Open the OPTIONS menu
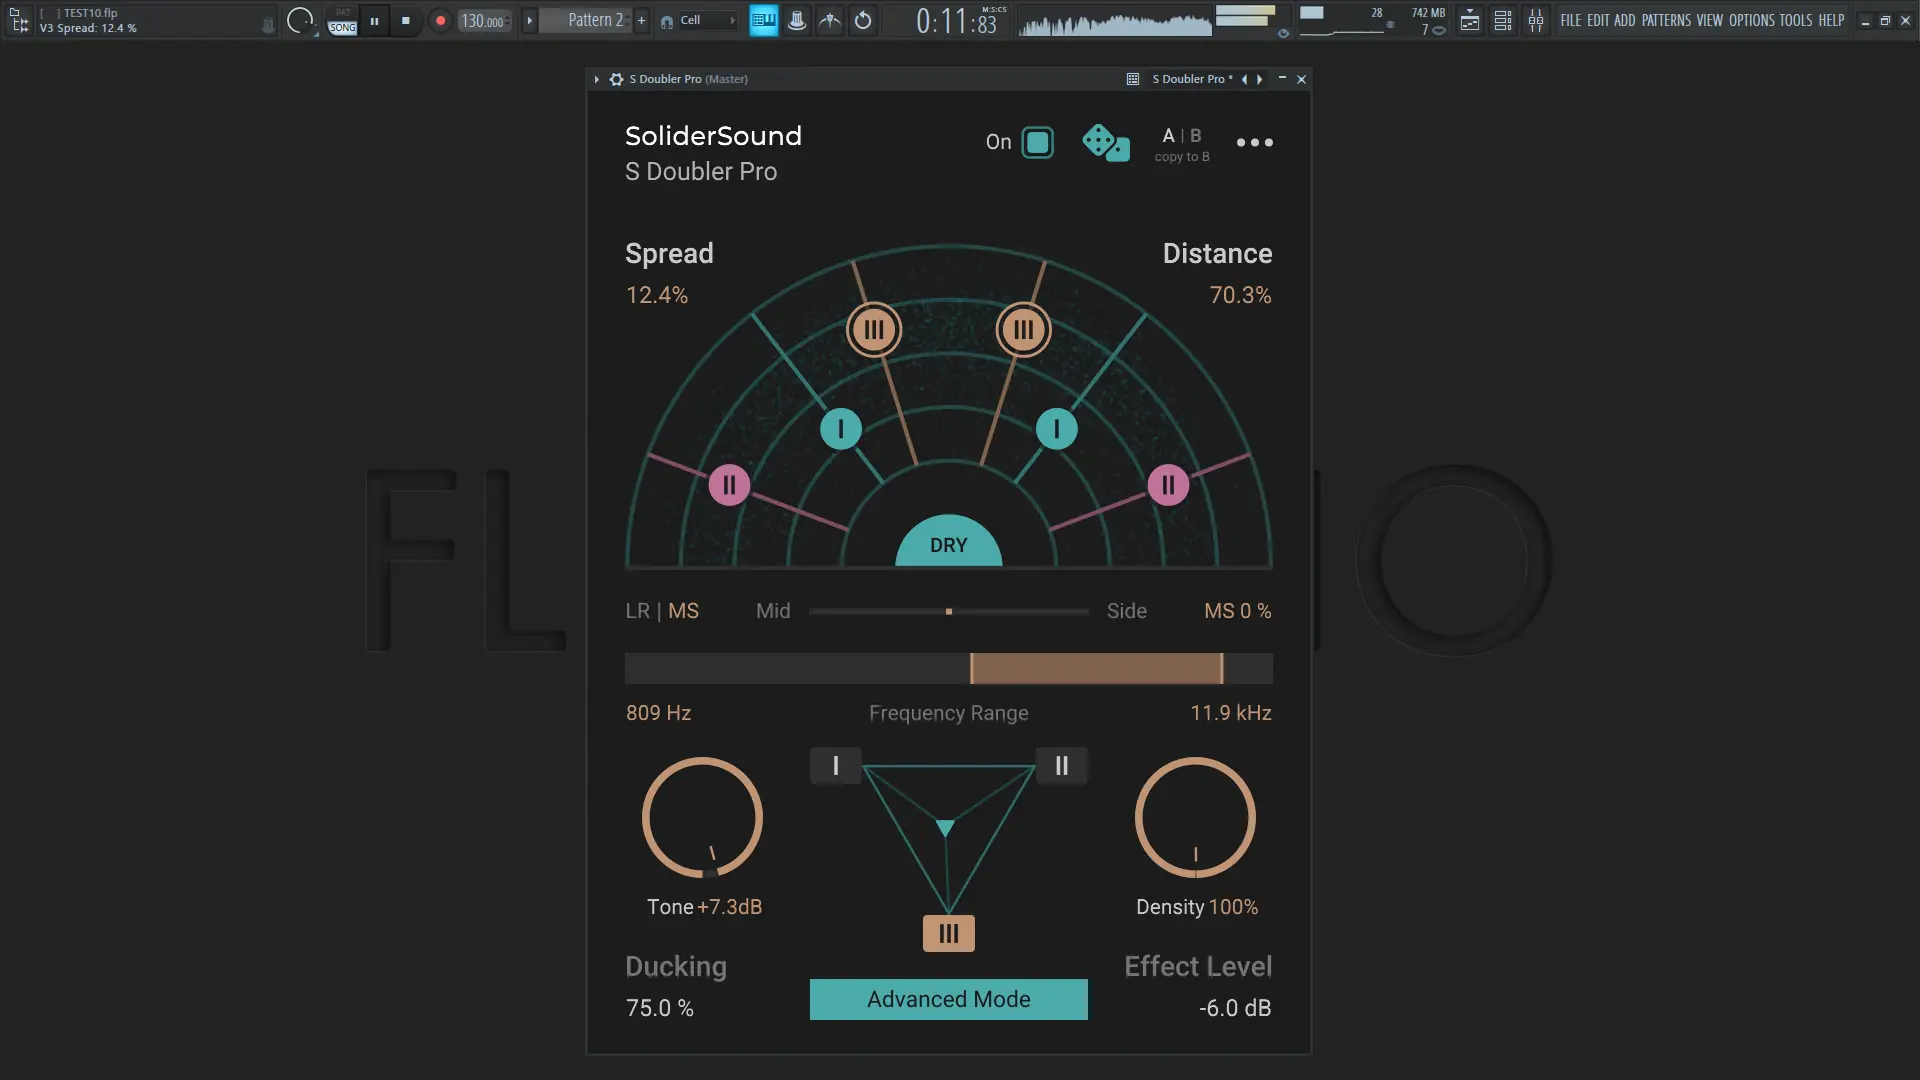This screenshot has width=1920, height=1080. tap(1751, 20)
